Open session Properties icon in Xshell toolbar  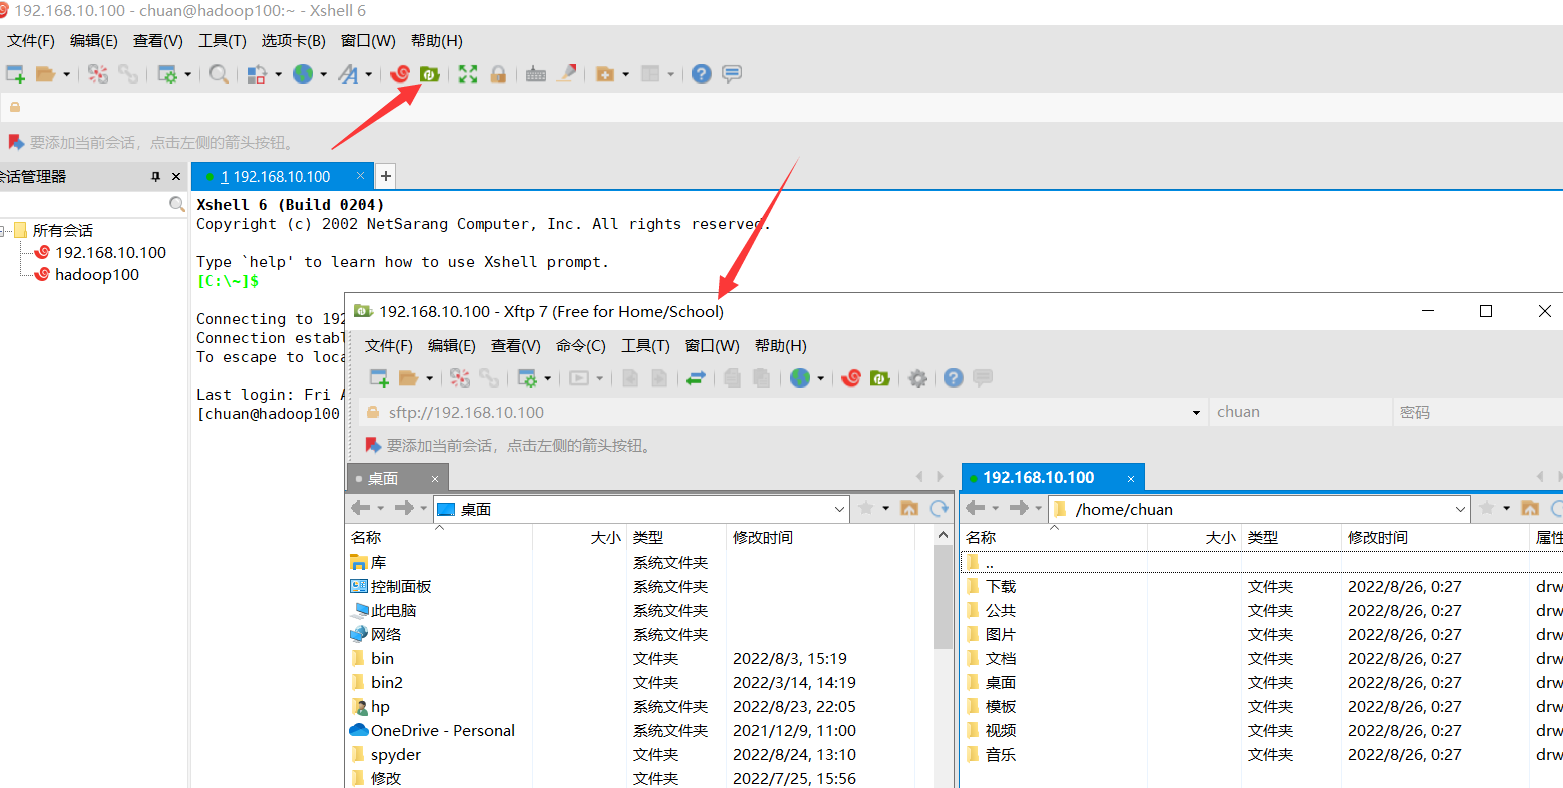[167, 74]
